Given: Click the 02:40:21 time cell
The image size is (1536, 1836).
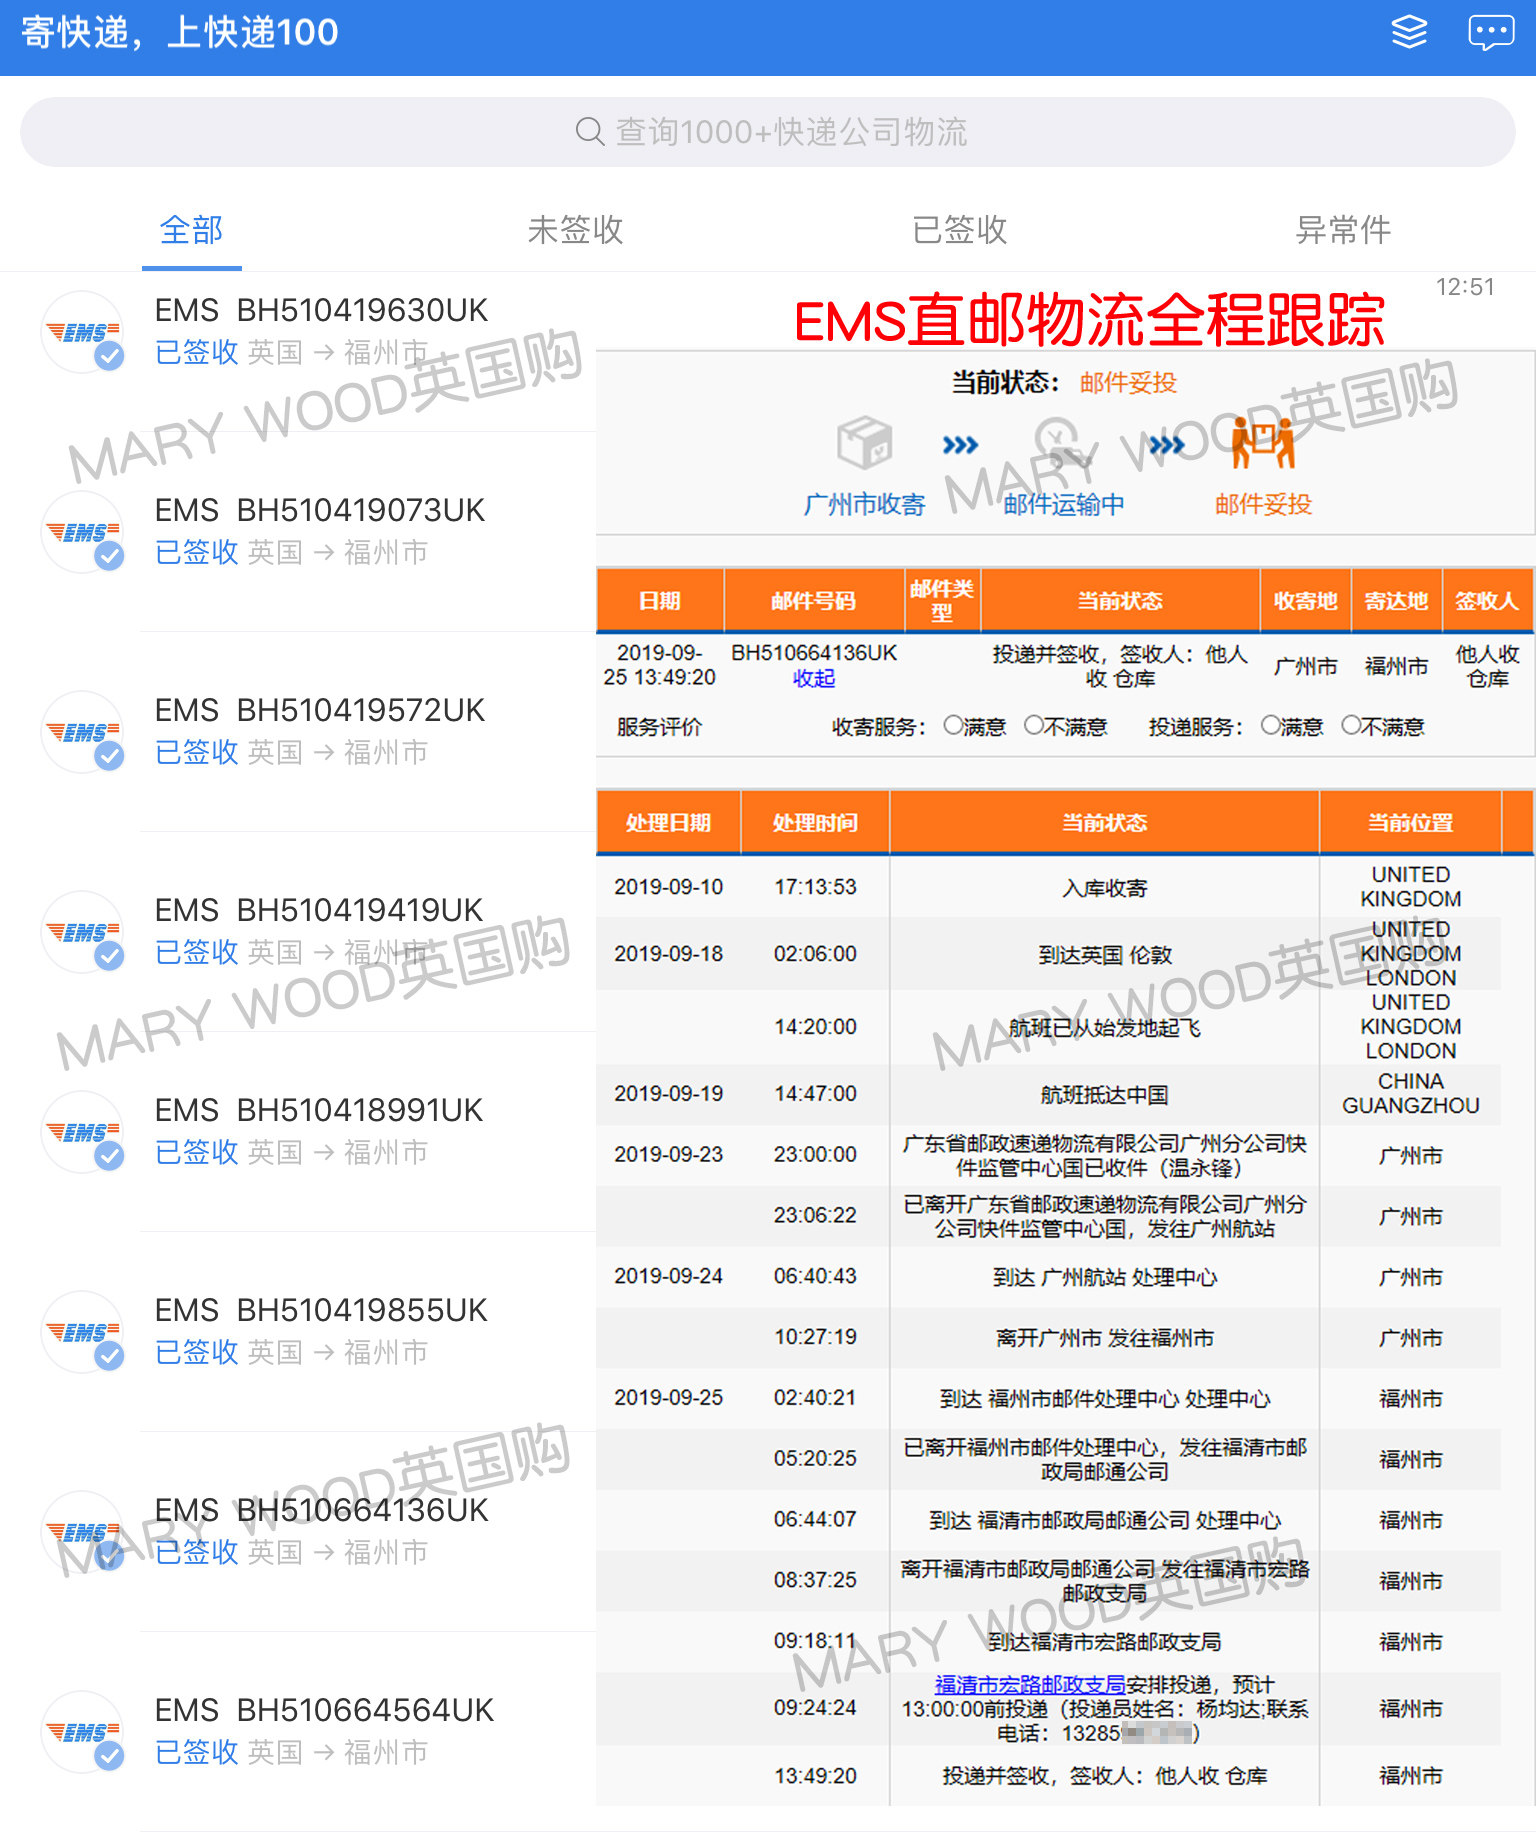Looking at the screenshot, I should pos(815,1398).
